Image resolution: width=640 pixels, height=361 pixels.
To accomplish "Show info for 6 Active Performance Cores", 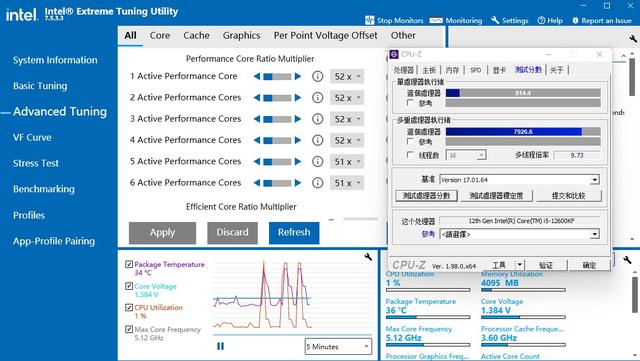I will [x=318, y=183].
